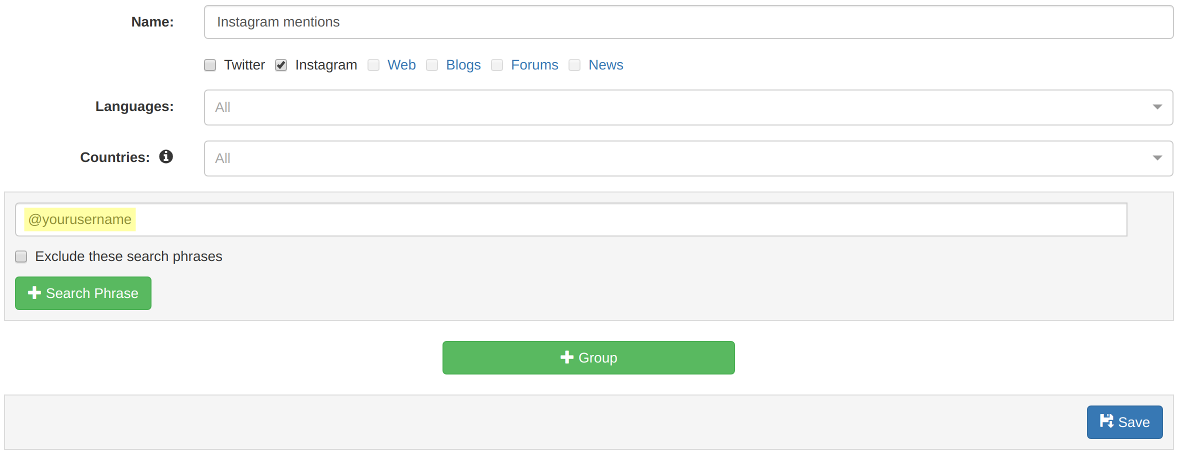The width and height of the screenshot is (1178, 454).
Task: Click the Blogs link label
Action: point(463,65)
